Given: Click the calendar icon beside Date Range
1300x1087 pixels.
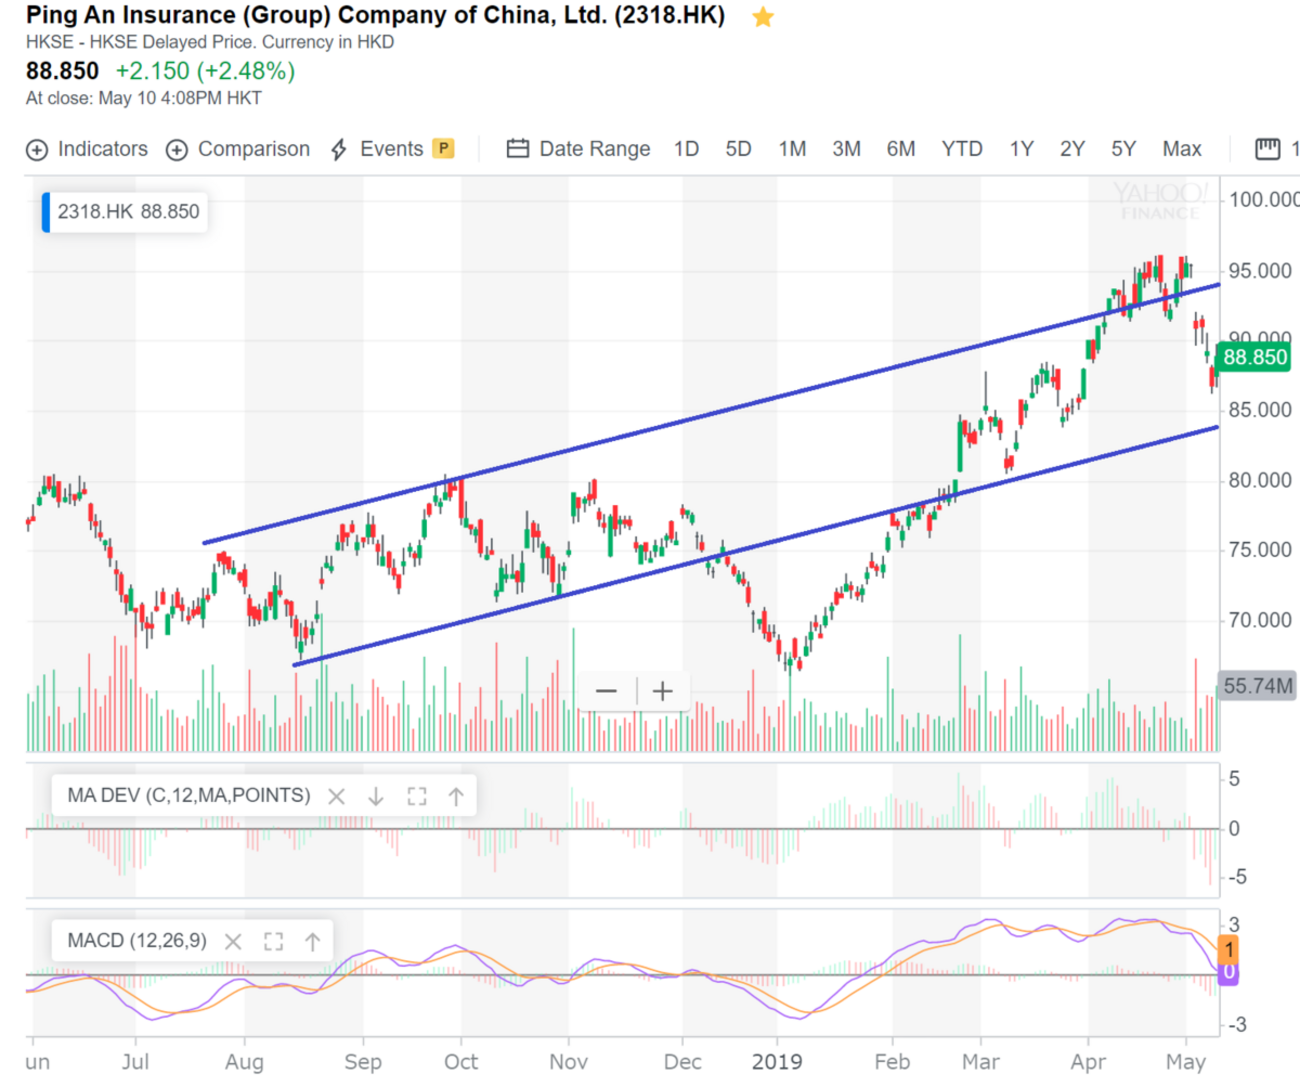Looking at the screenshot, I should coord(518,149).
